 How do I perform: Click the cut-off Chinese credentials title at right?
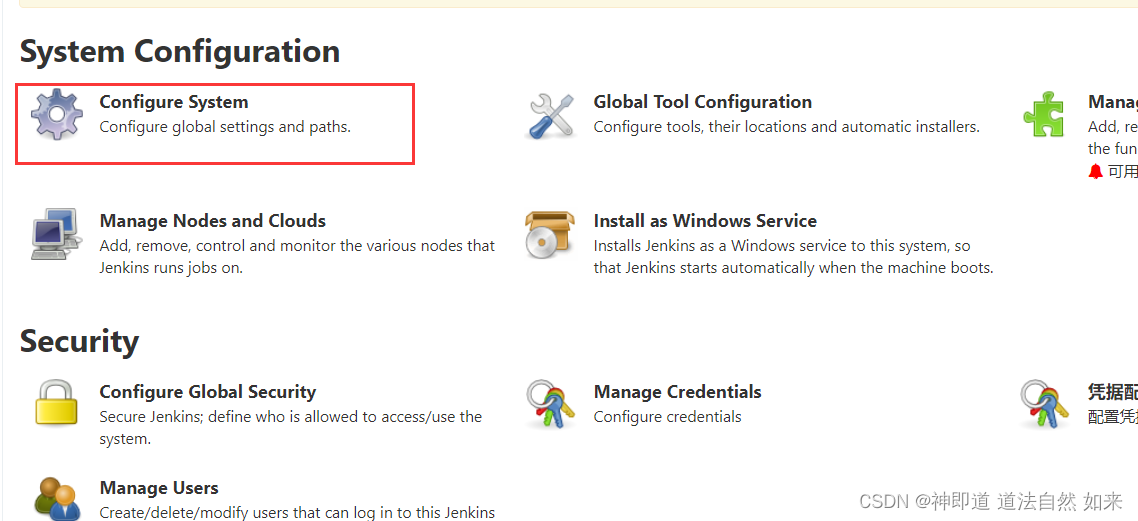pos(1112,392)
